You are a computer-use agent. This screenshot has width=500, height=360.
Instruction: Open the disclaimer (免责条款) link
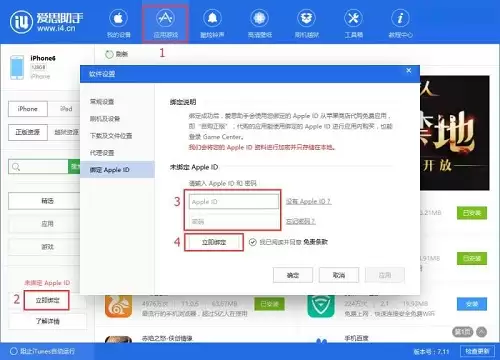tap(315, 242)
